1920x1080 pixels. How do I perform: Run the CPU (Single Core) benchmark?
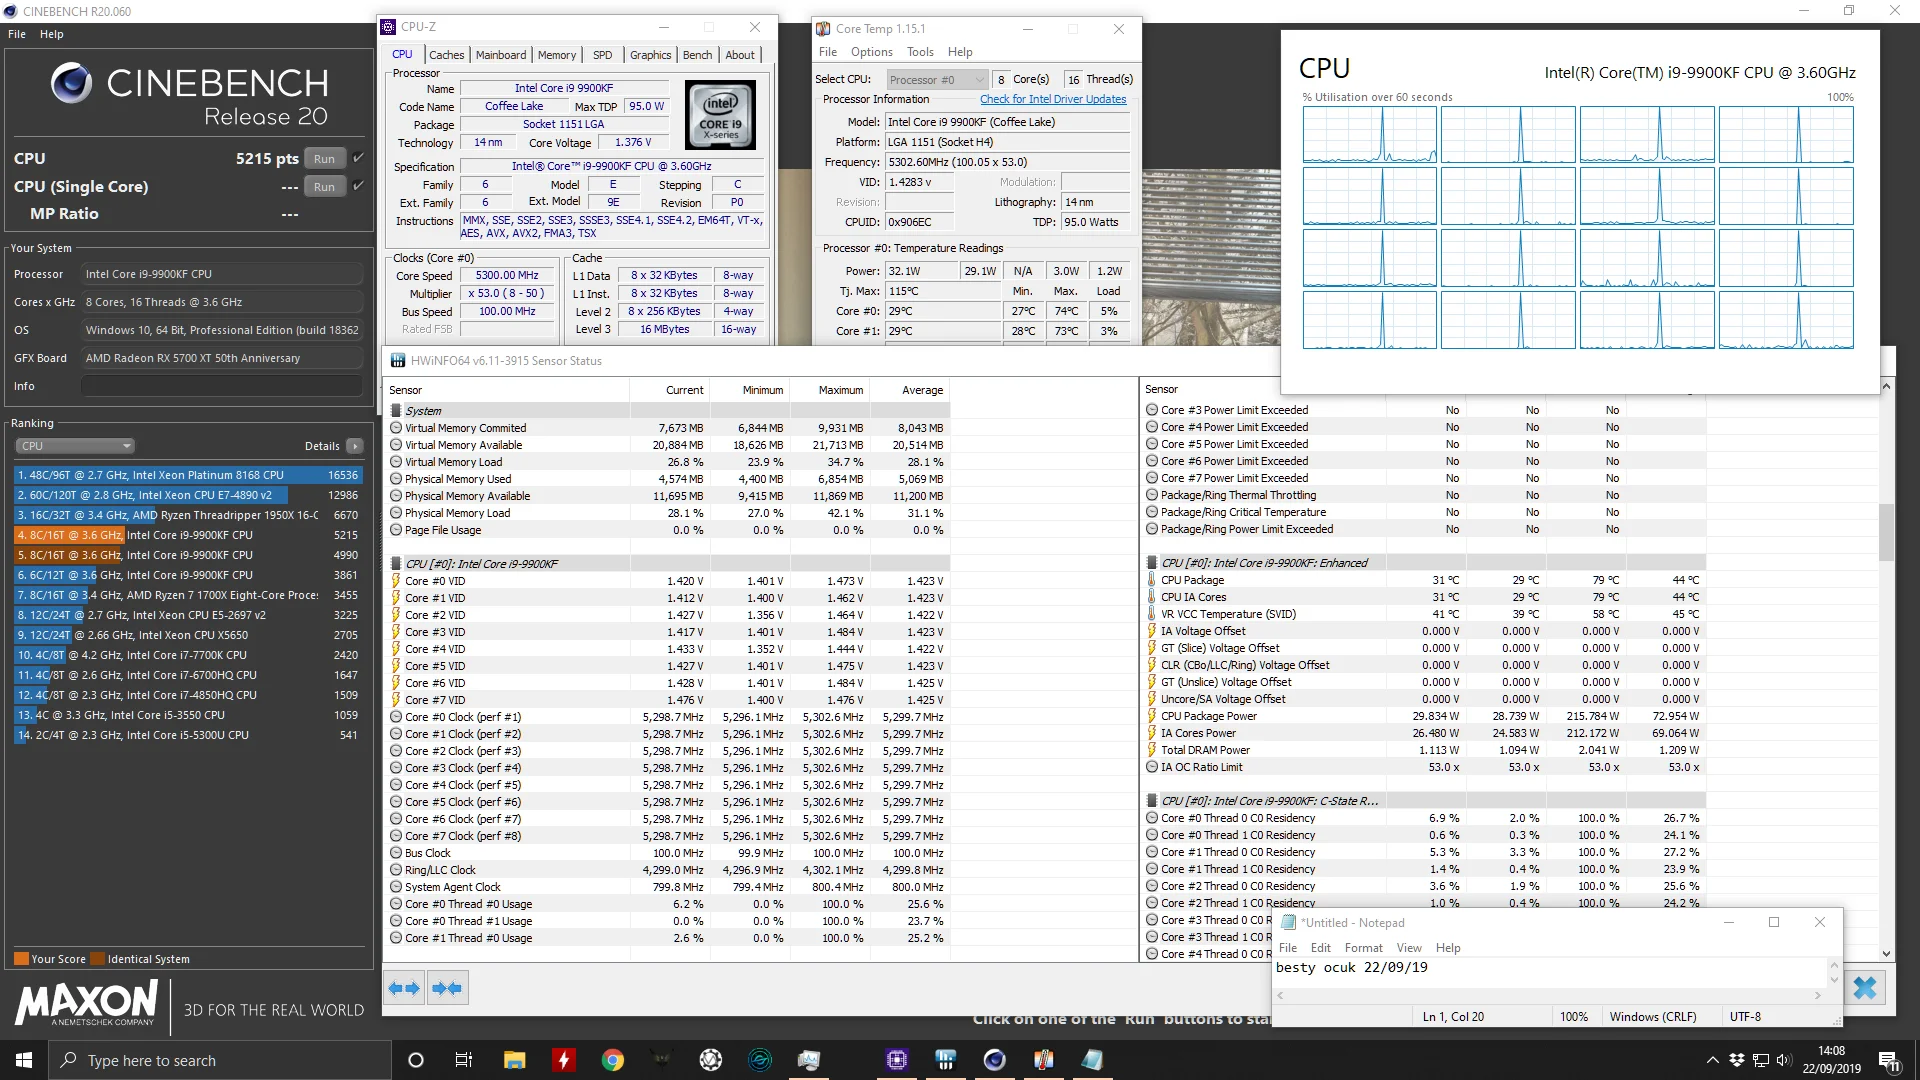click(324, 186)
